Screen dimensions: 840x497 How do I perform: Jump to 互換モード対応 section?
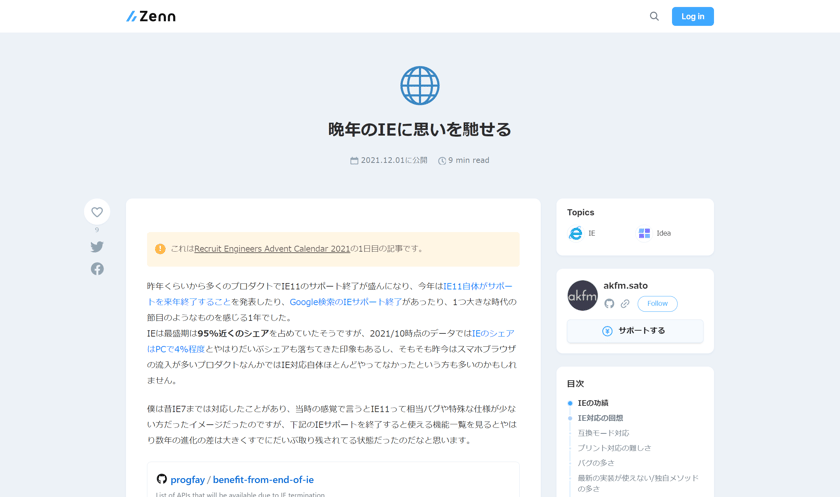[x=603, y=433]
